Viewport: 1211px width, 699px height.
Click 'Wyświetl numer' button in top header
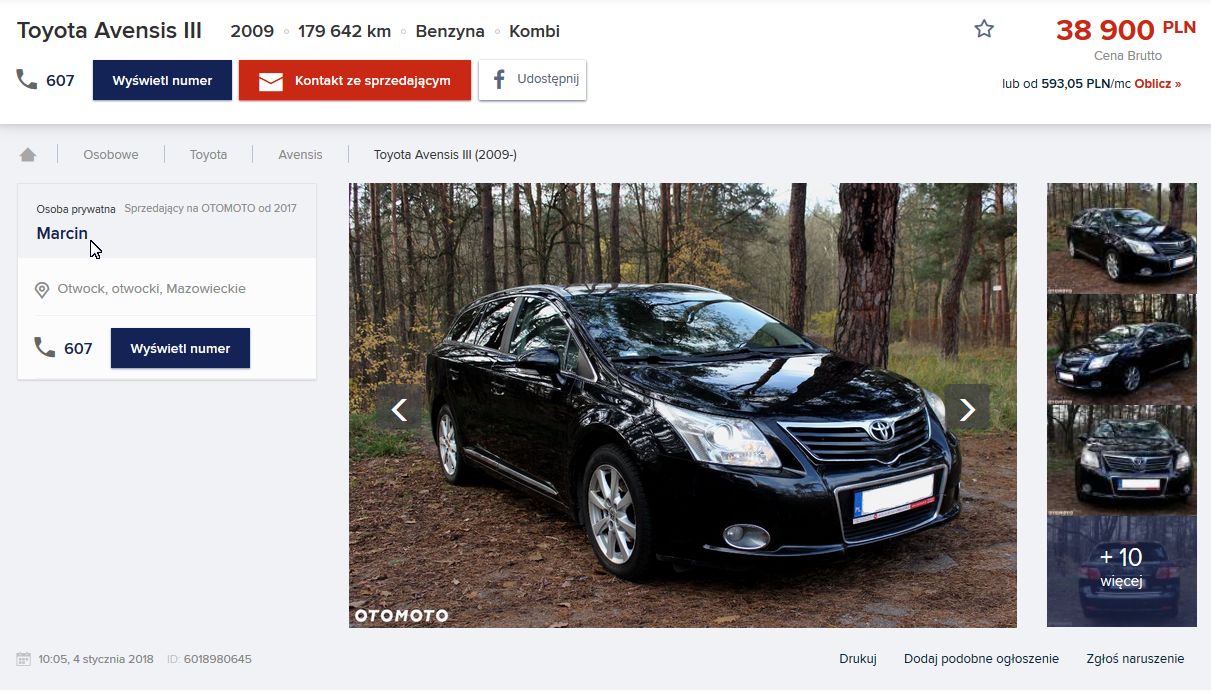pyautogui.click(x=162, y=80)
